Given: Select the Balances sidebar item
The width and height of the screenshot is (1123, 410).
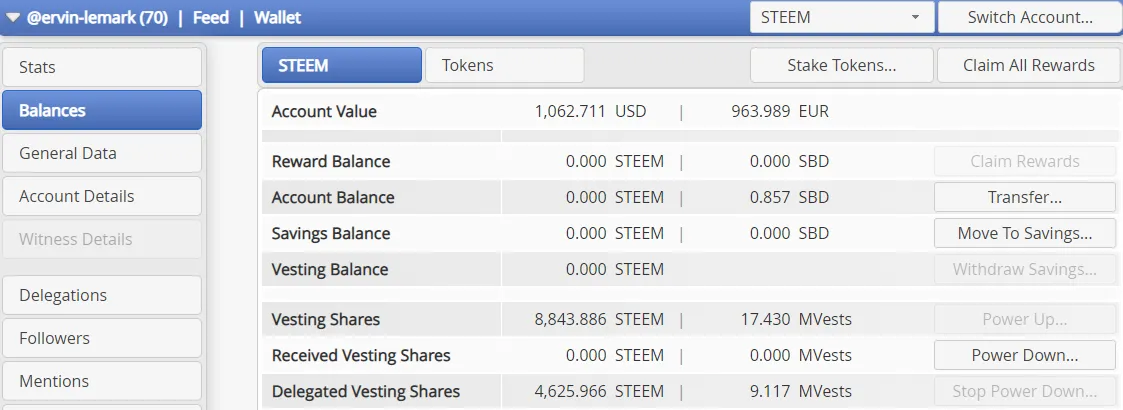Looking at the screenshot, I should pyautogui.click(x=102, y=110).
